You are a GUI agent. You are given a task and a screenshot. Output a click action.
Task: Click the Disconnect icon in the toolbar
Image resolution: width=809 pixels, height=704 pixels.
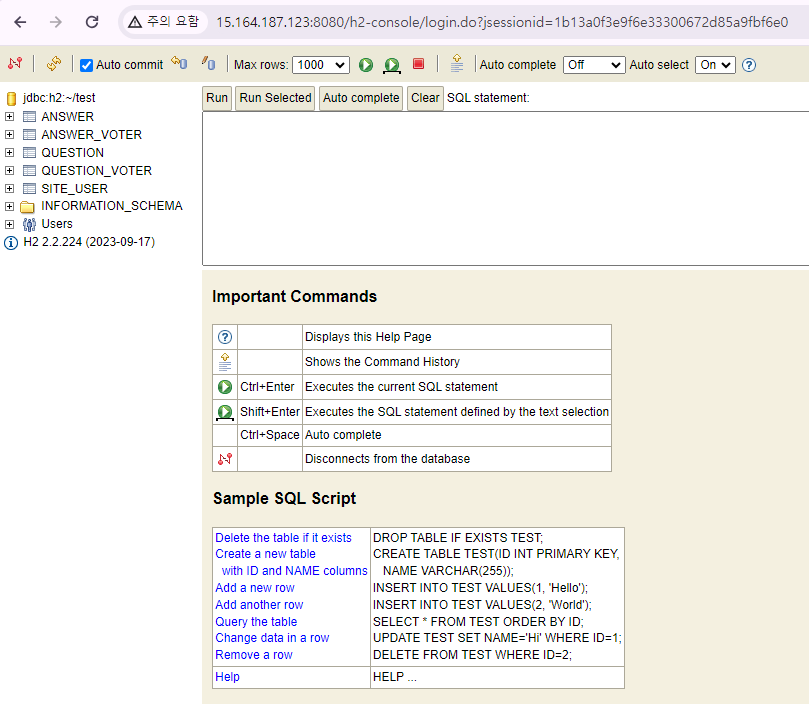[15, 63]
